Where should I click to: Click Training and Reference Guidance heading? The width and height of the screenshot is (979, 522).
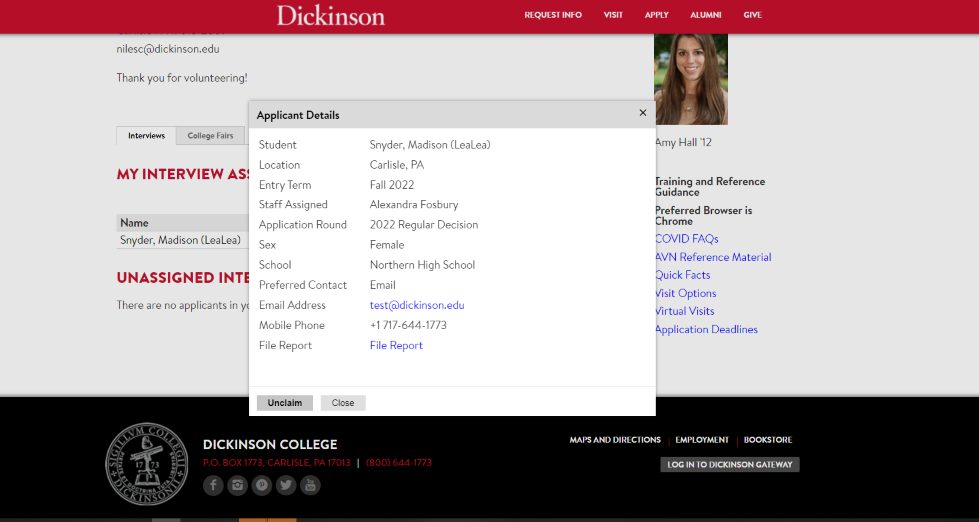click(709, 187)
